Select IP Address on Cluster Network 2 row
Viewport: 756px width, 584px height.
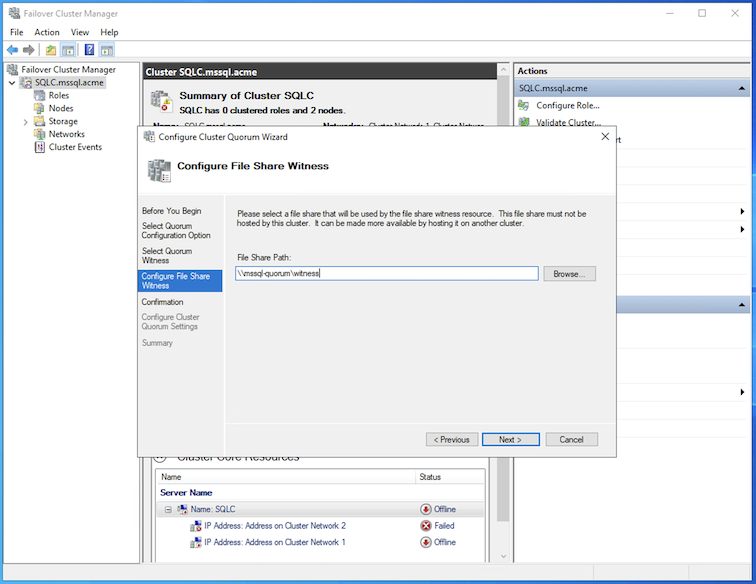point(320,526)
